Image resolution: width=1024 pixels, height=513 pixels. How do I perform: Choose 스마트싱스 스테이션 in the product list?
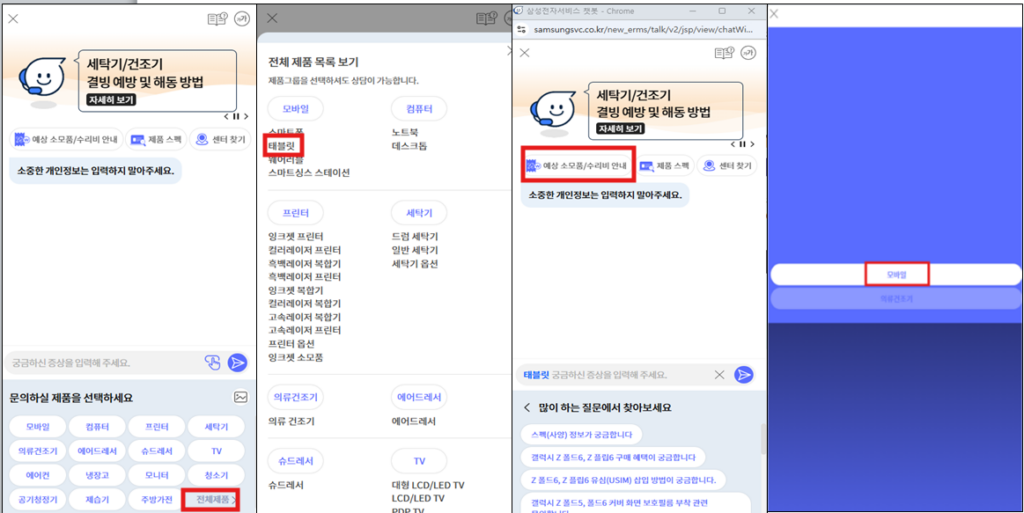(x=309, y=173)
